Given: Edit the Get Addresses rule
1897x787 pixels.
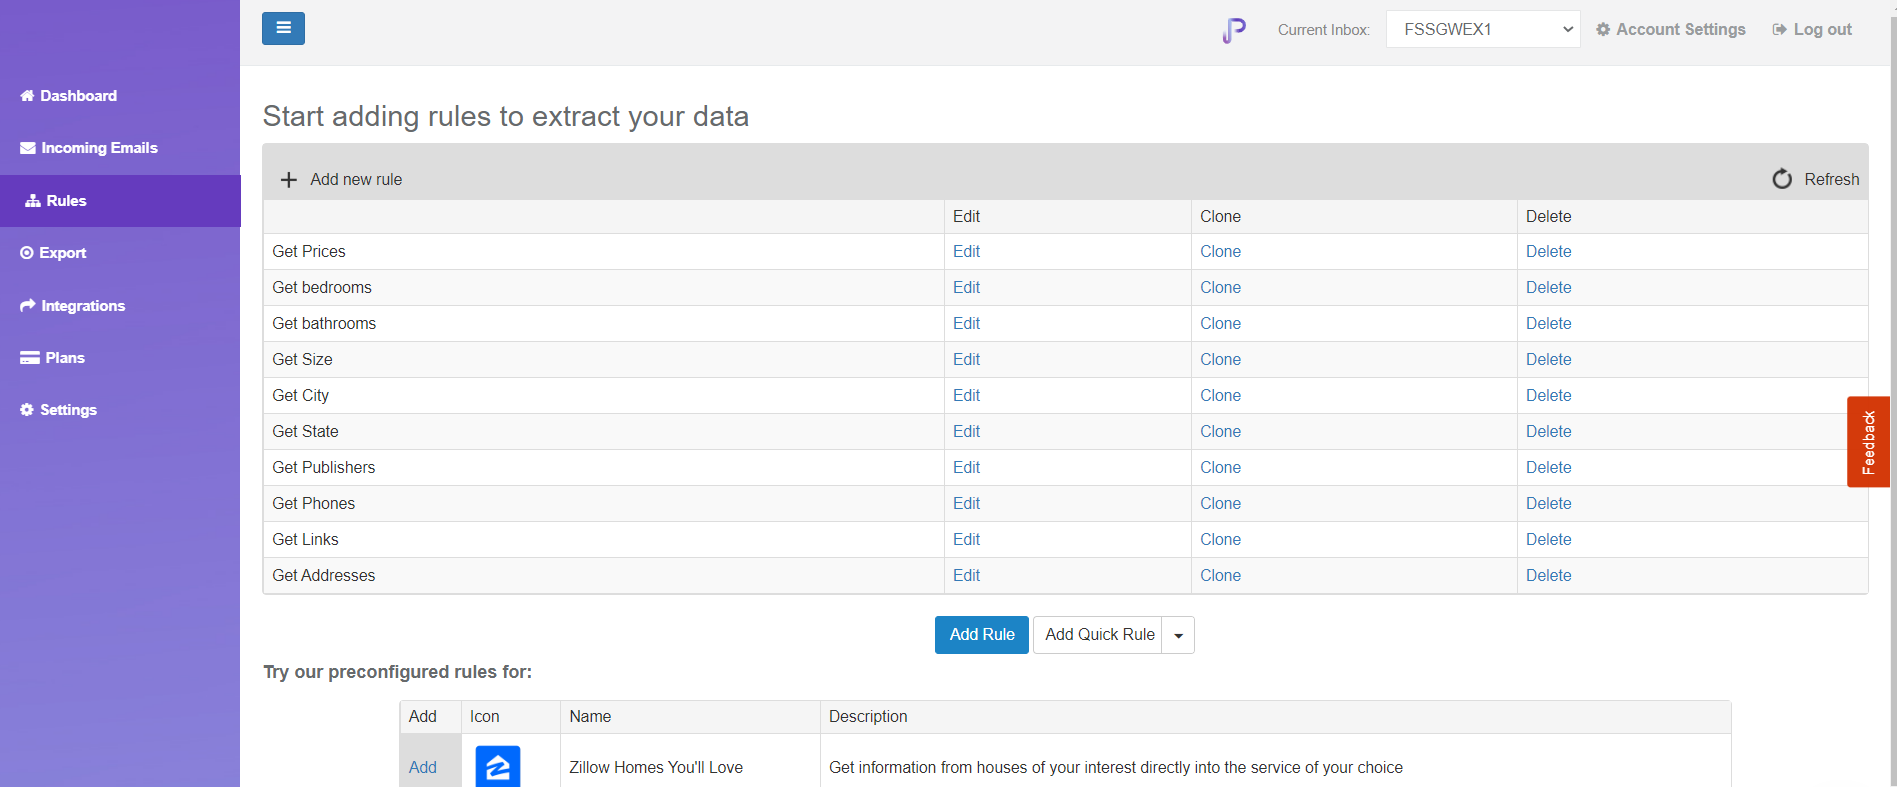Looking at the screenshot, I should (966, 576).
